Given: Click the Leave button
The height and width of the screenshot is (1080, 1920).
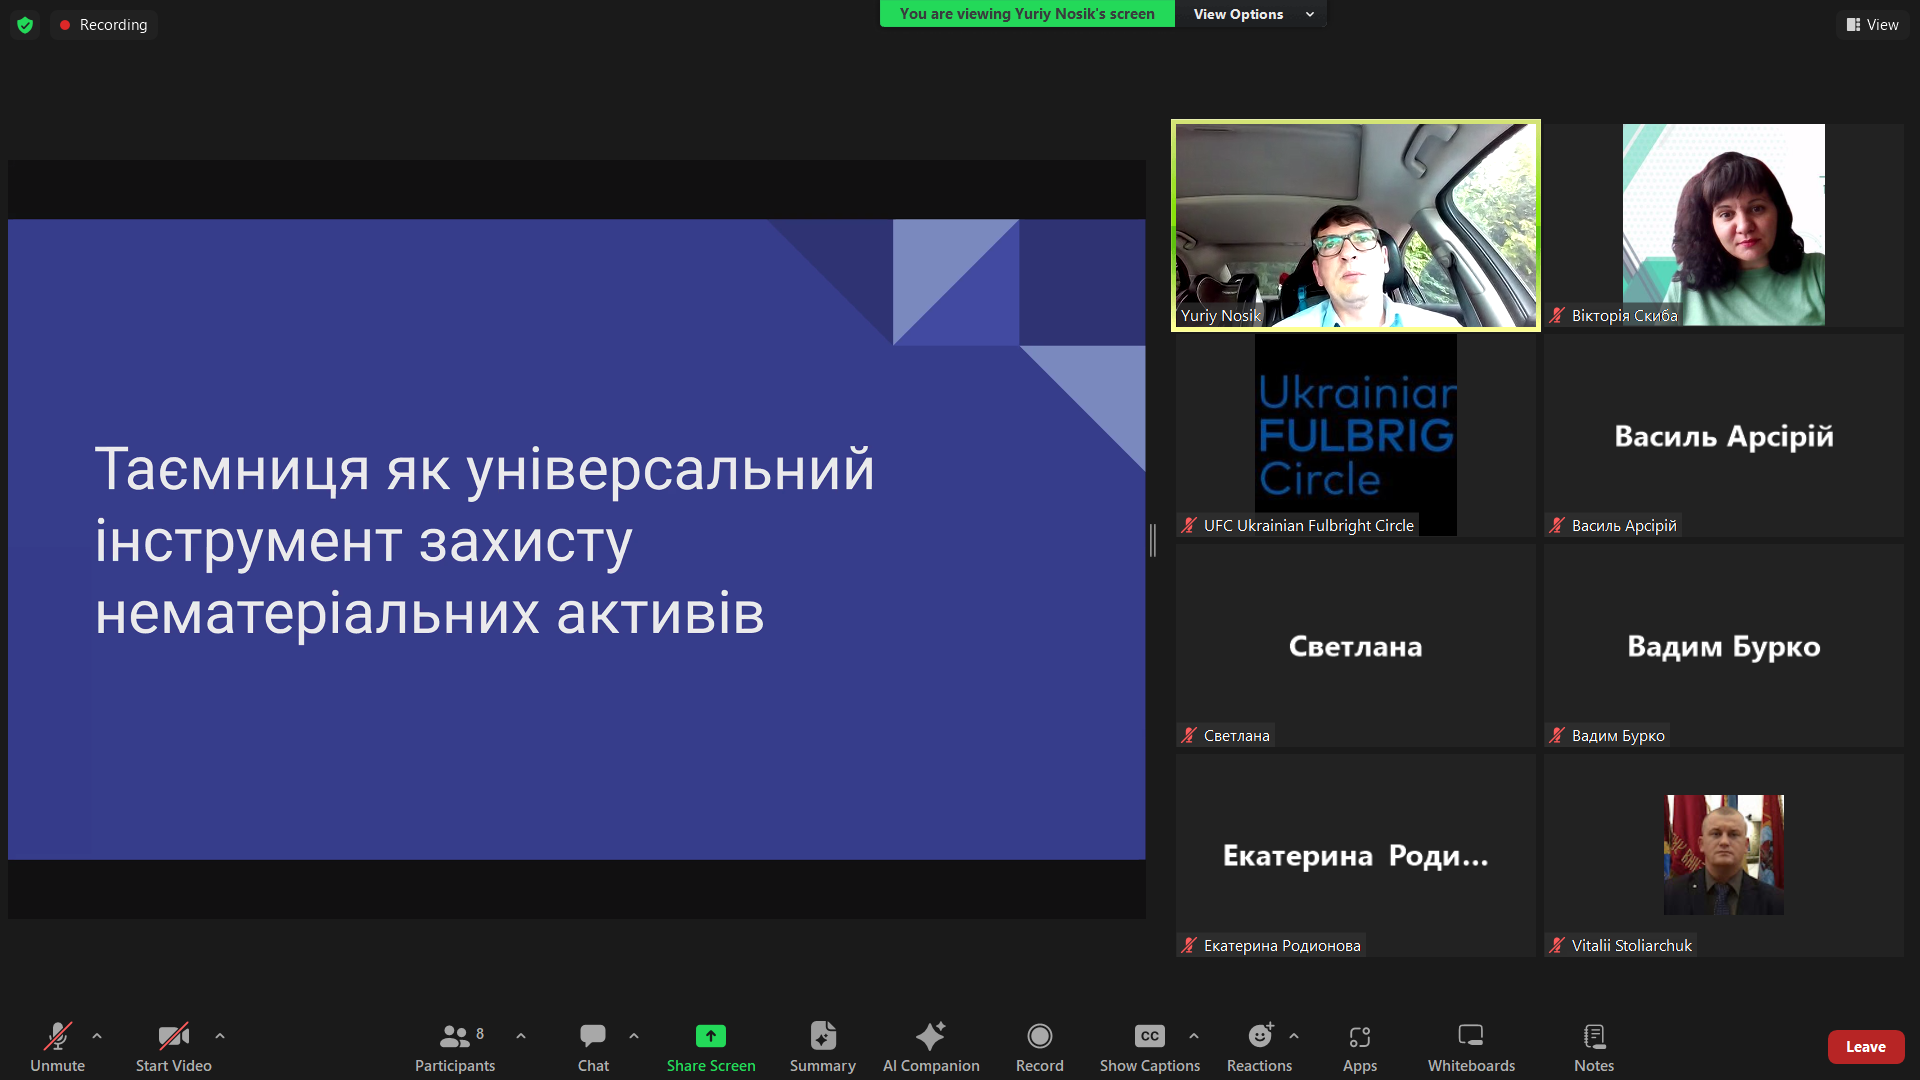Looking at the screenshot, I should 1866,1046.
